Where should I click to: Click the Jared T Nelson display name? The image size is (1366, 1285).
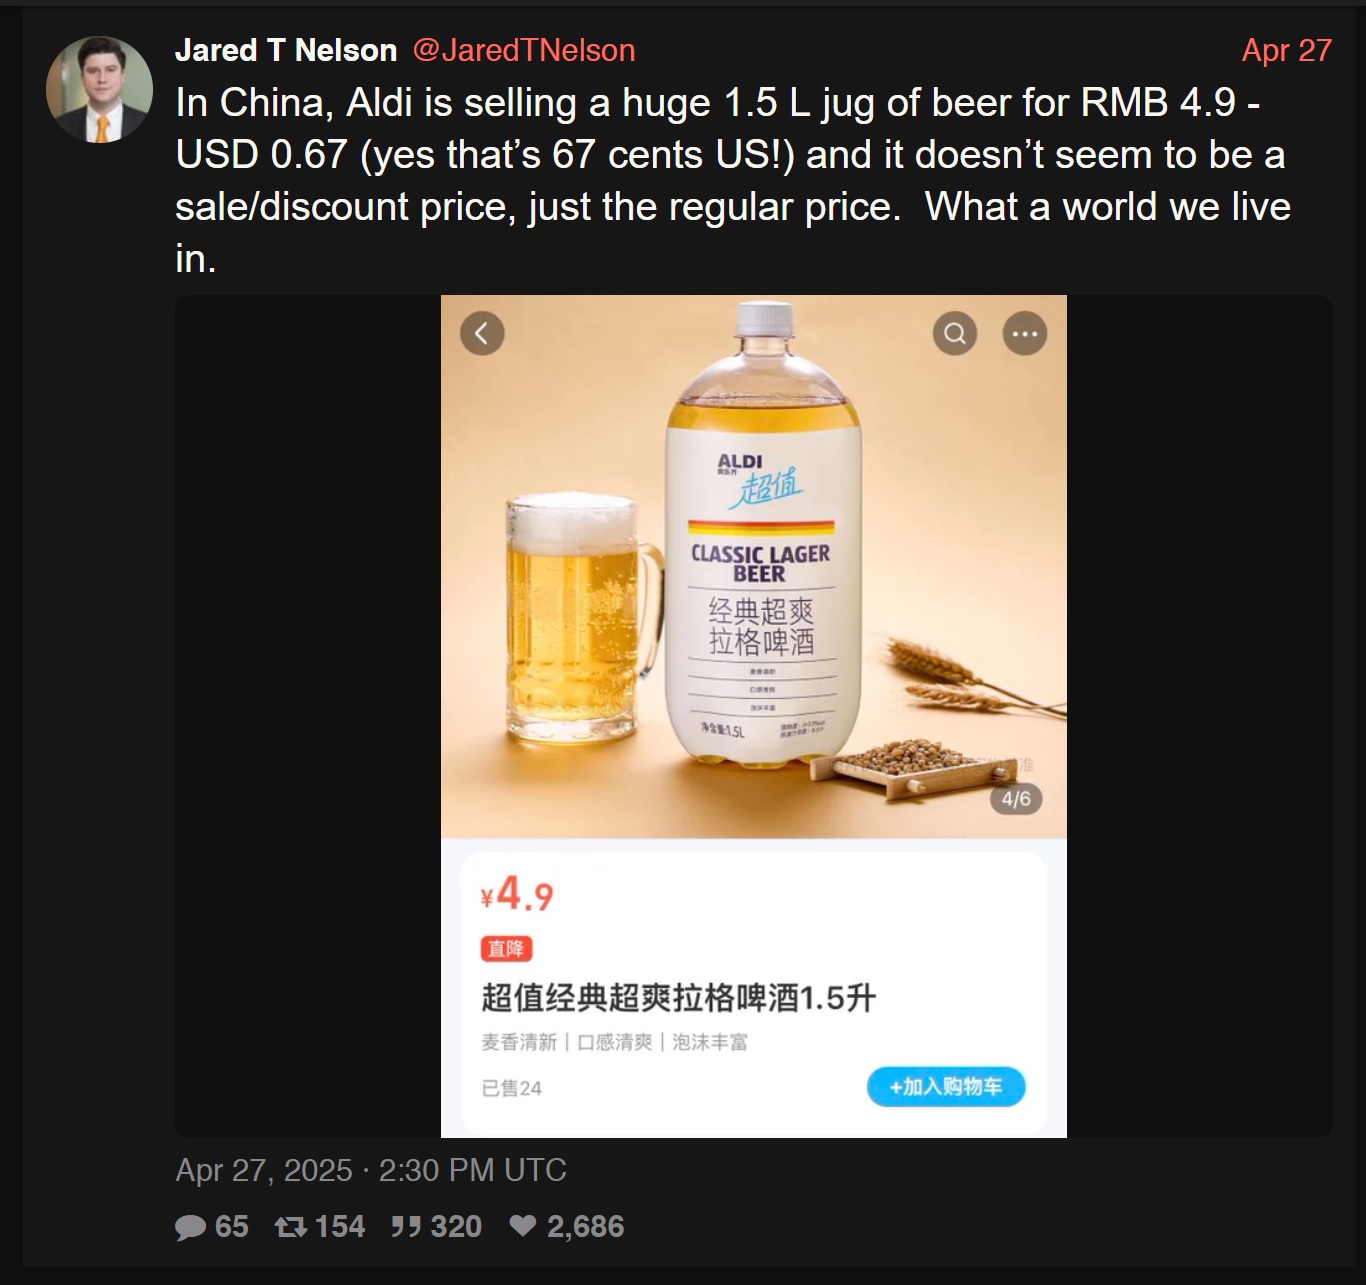[x=286, y=50]
